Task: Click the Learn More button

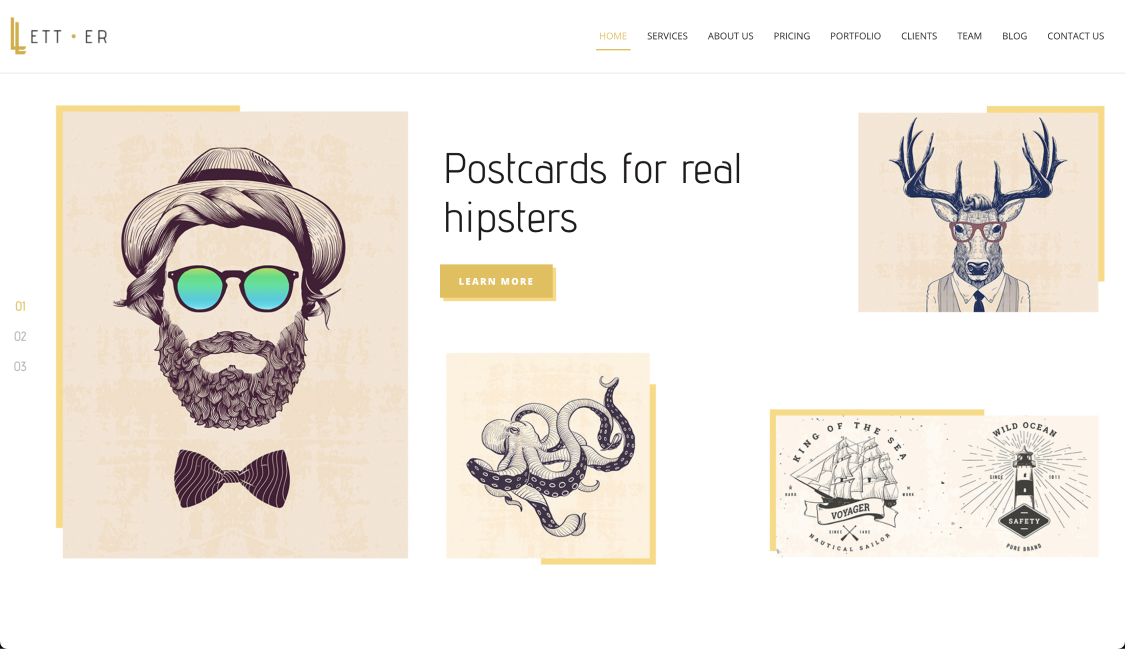Action: pyautogui.click(x=496, y=281)
